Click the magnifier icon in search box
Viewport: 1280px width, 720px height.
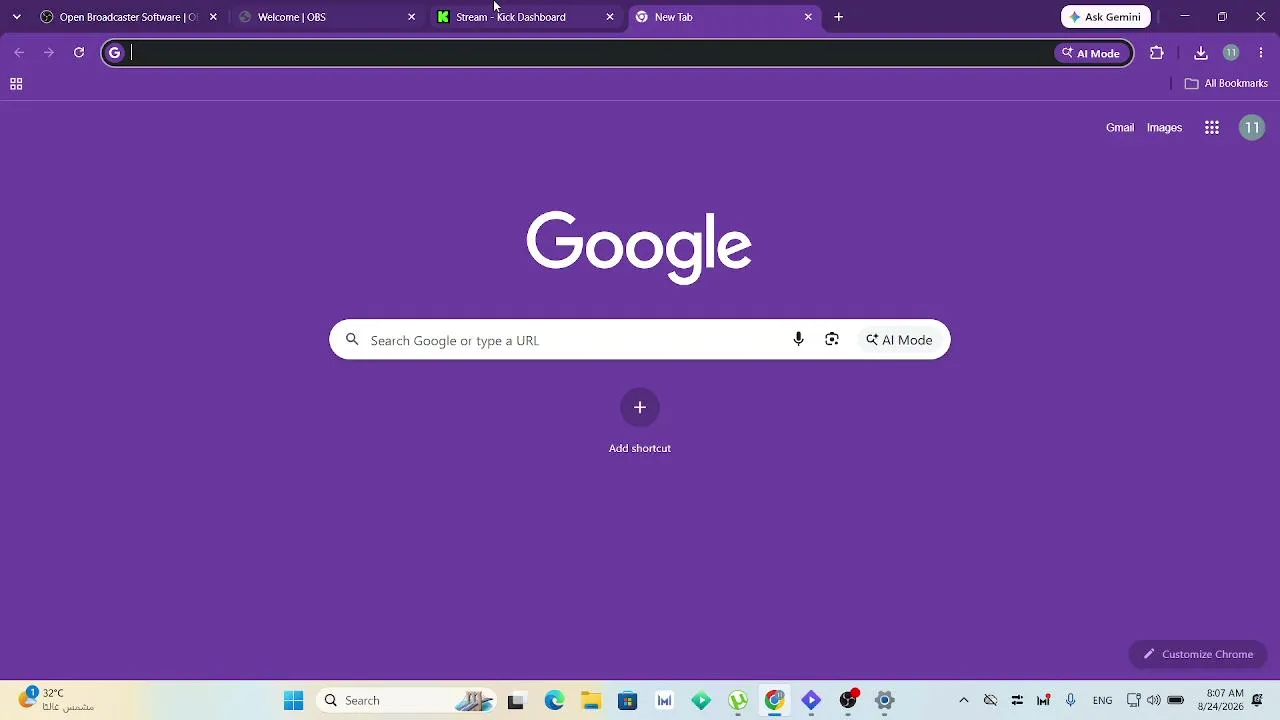click(x=352, y=340)
